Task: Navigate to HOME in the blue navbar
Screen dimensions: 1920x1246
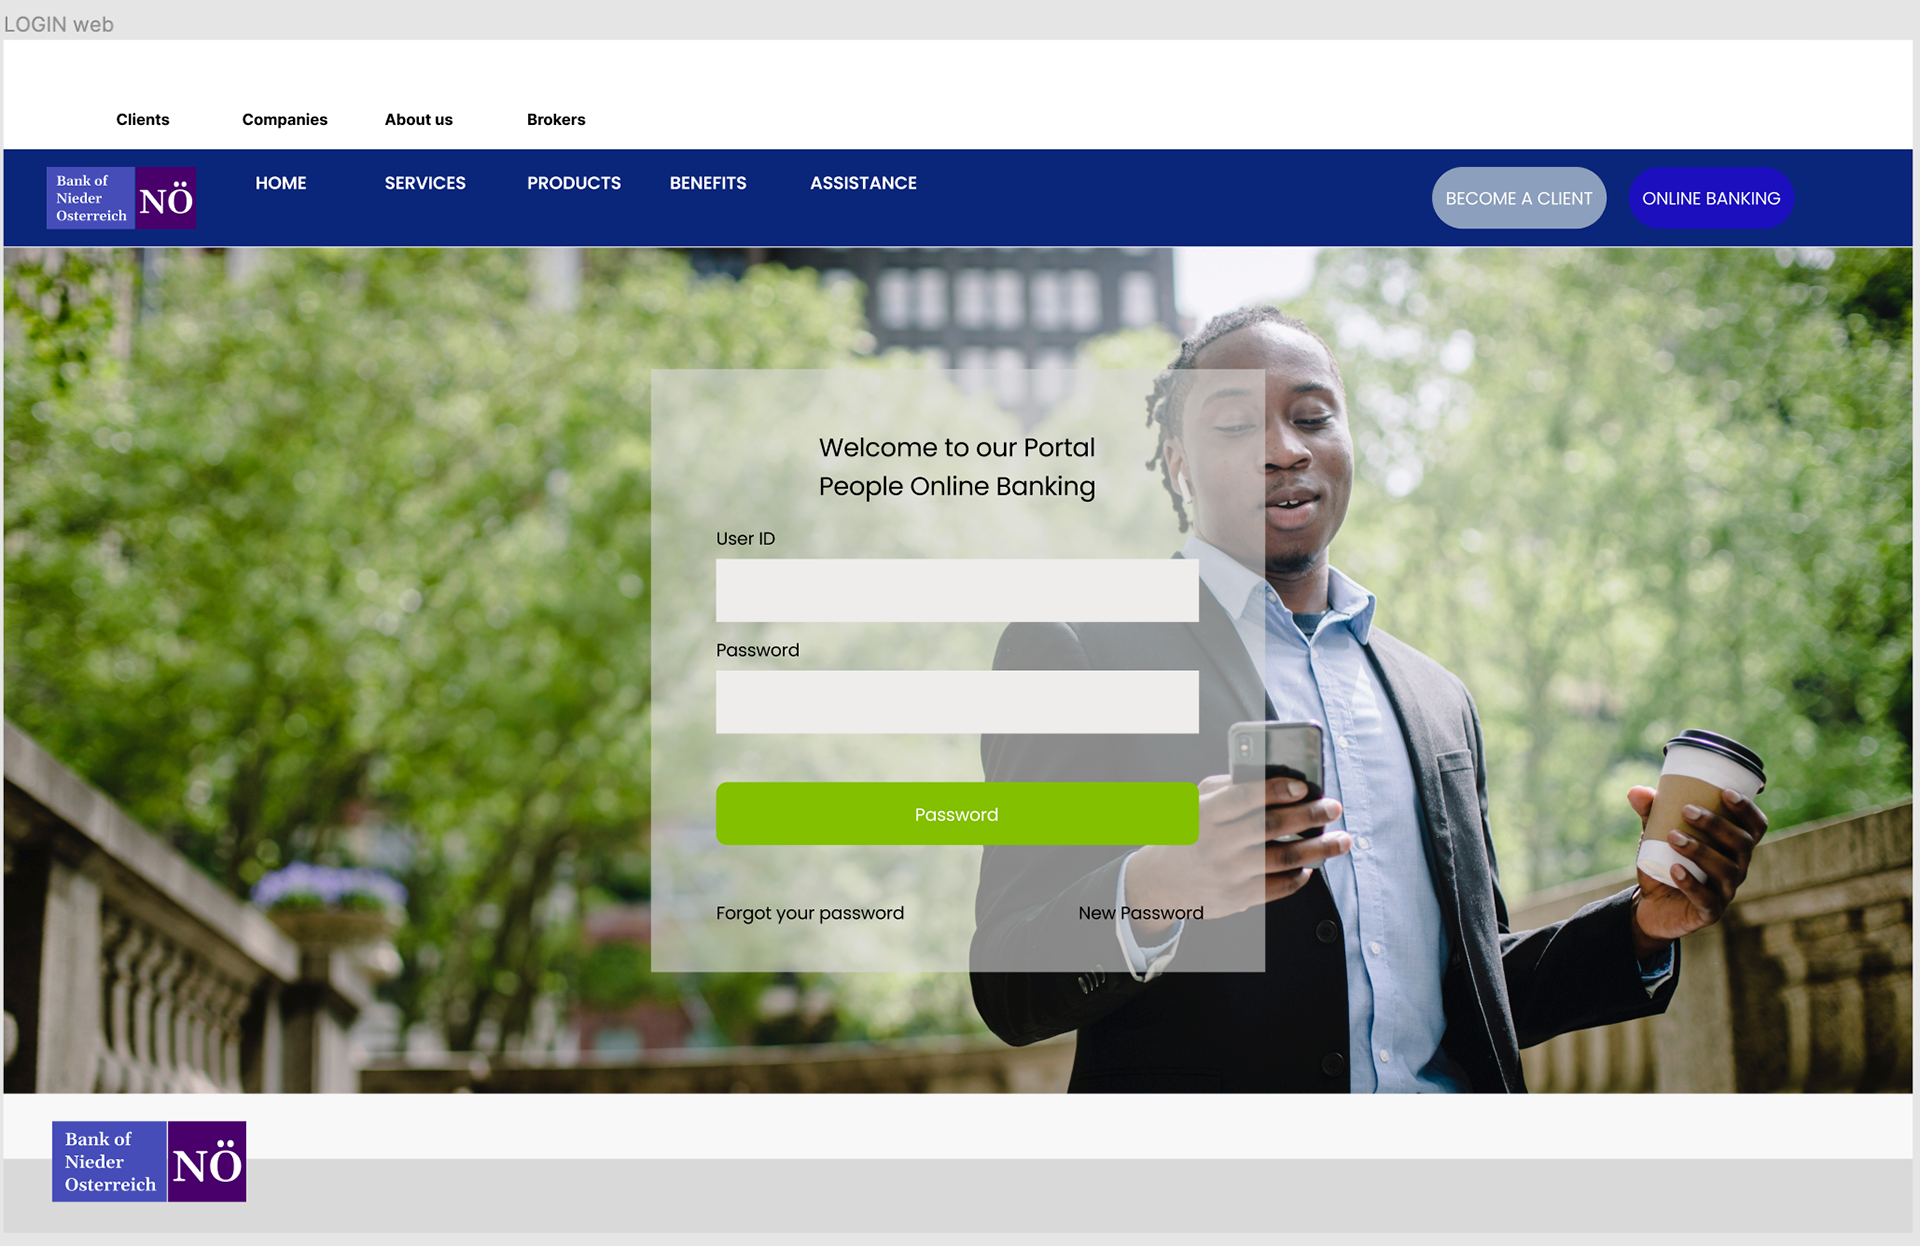Action: tap(280, 183)
